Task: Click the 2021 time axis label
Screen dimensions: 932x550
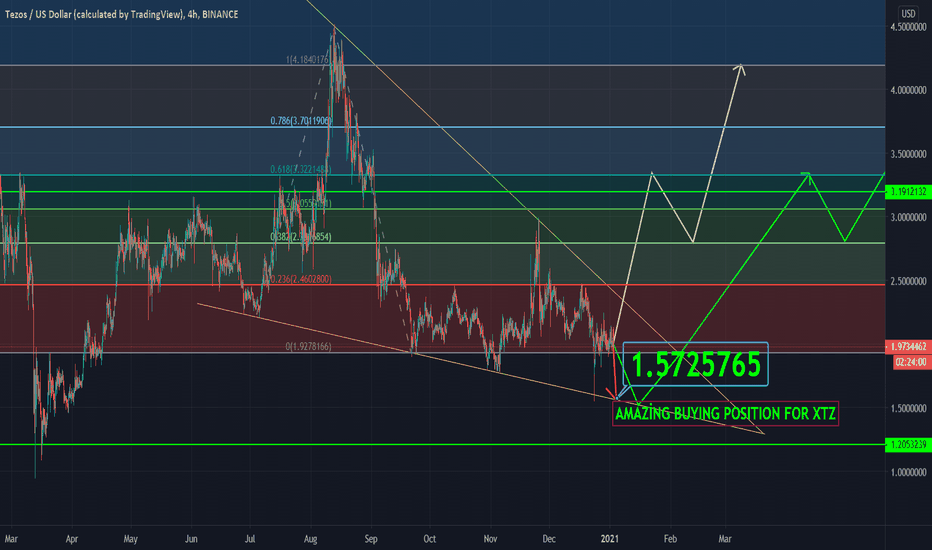Action: pyautogui.click(x=610, y=539)
